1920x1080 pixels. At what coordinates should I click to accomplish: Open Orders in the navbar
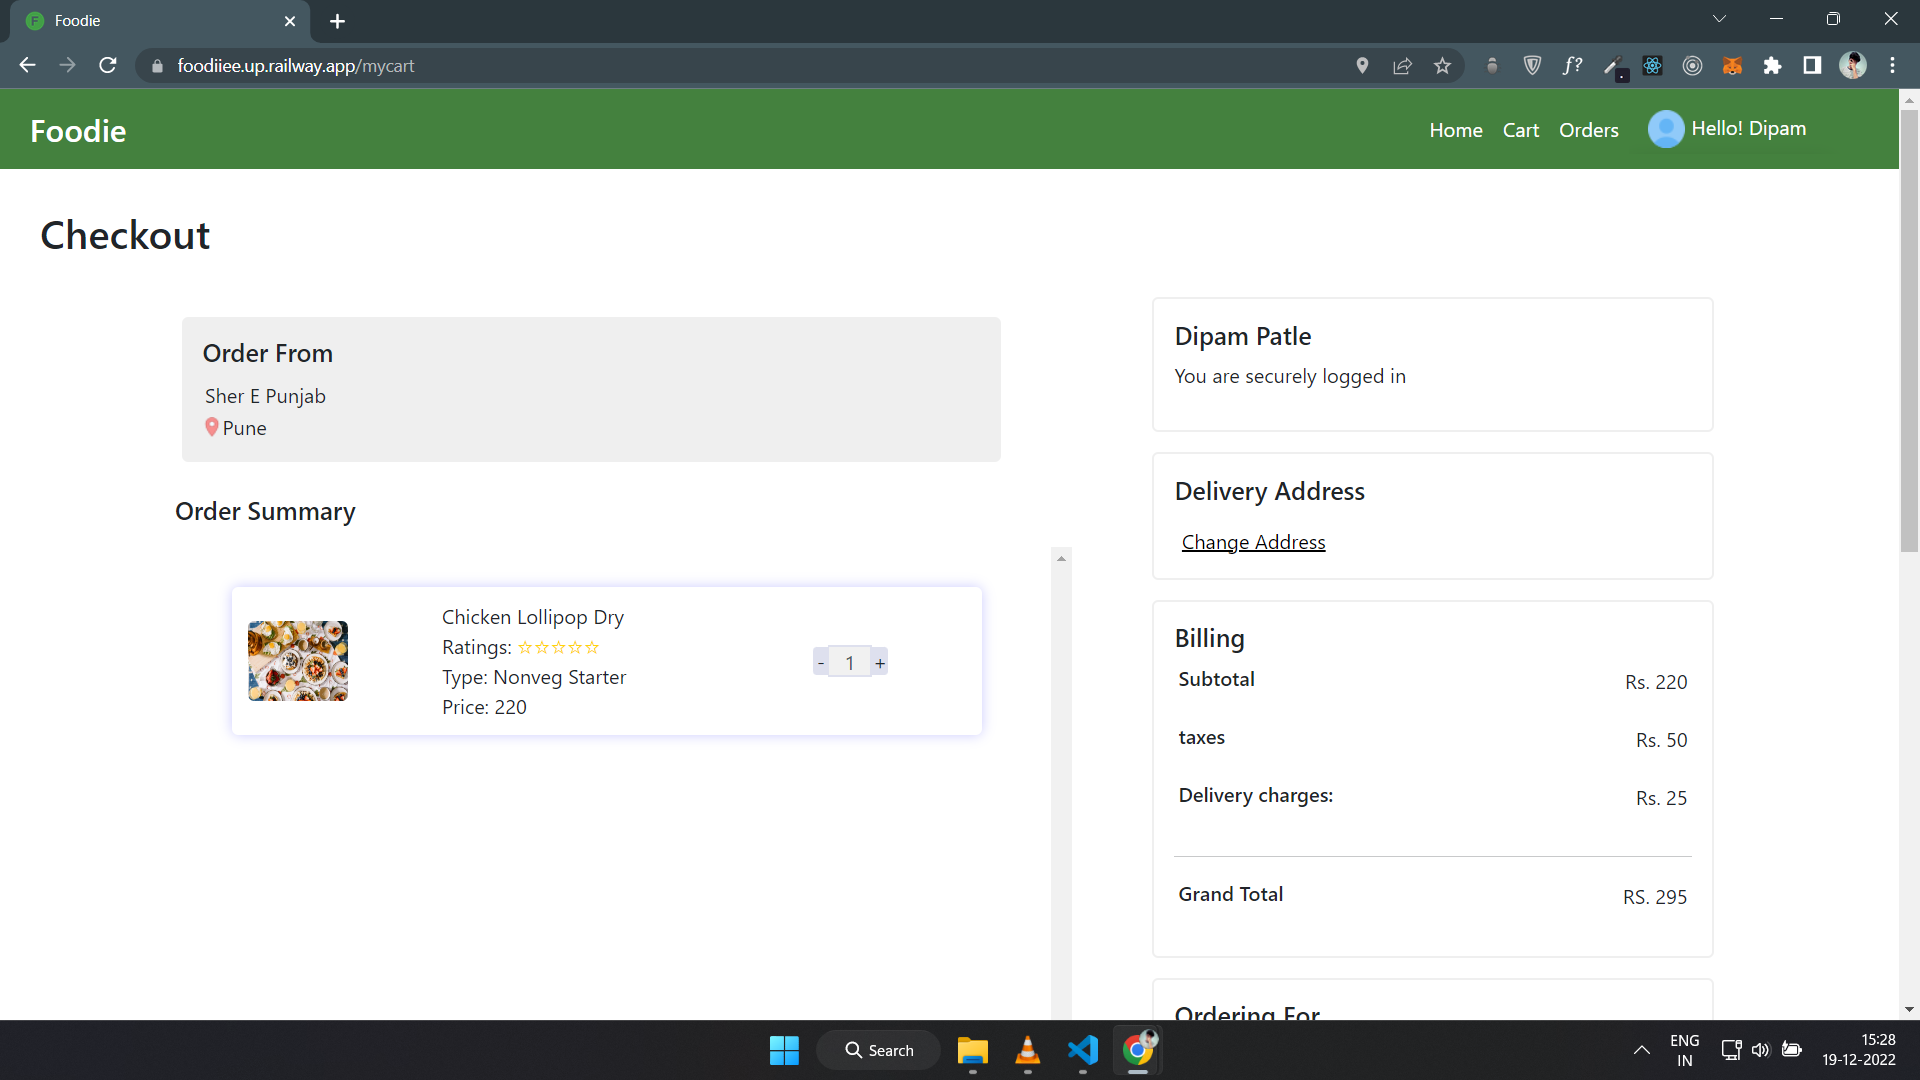1588,130
